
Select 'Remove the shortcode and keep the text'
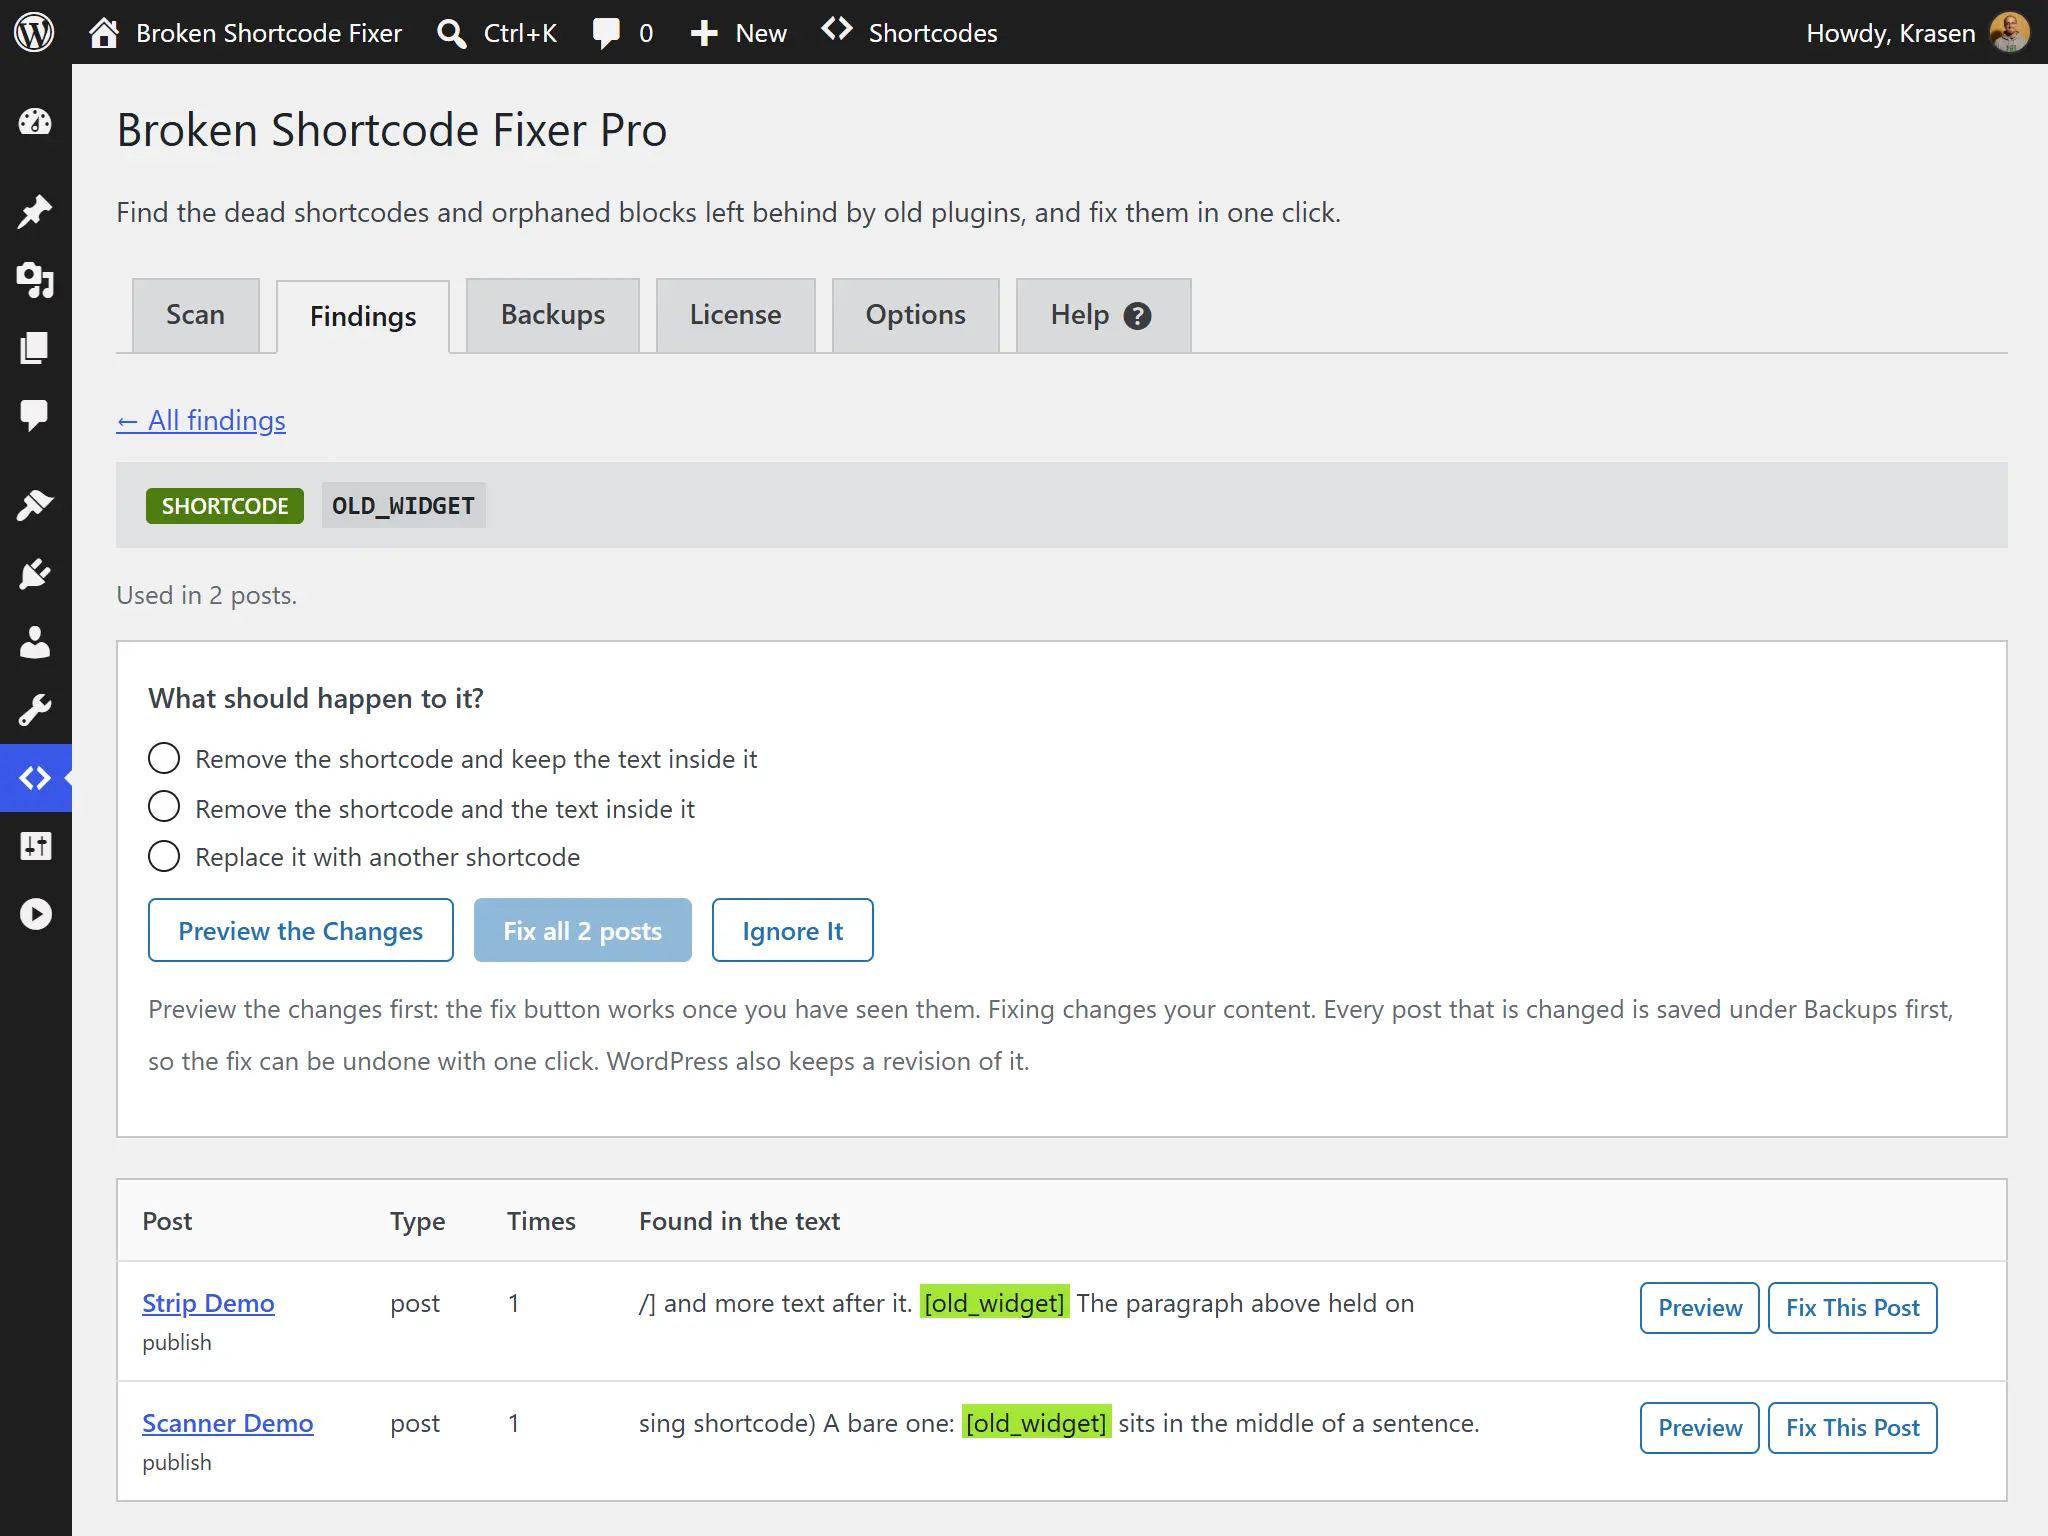click(164, 758)
